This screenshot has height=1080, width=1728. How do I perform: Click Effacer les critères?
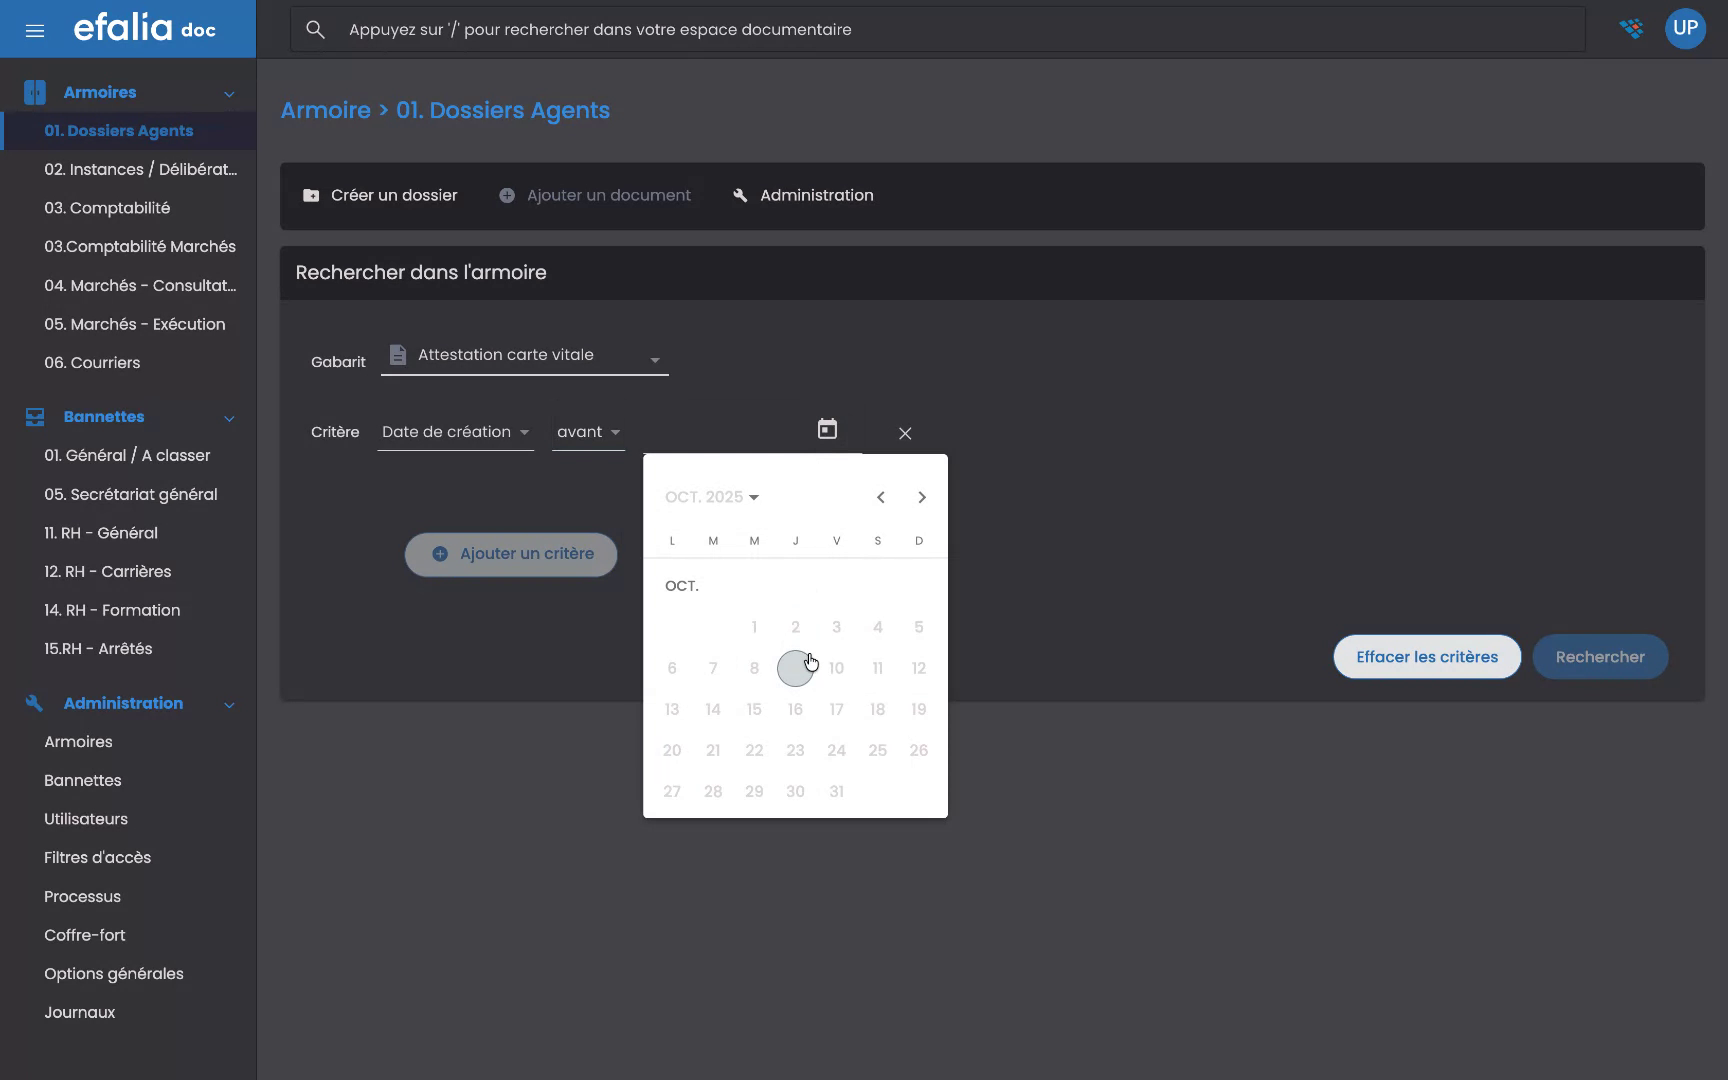click(x=1427, y=657)
